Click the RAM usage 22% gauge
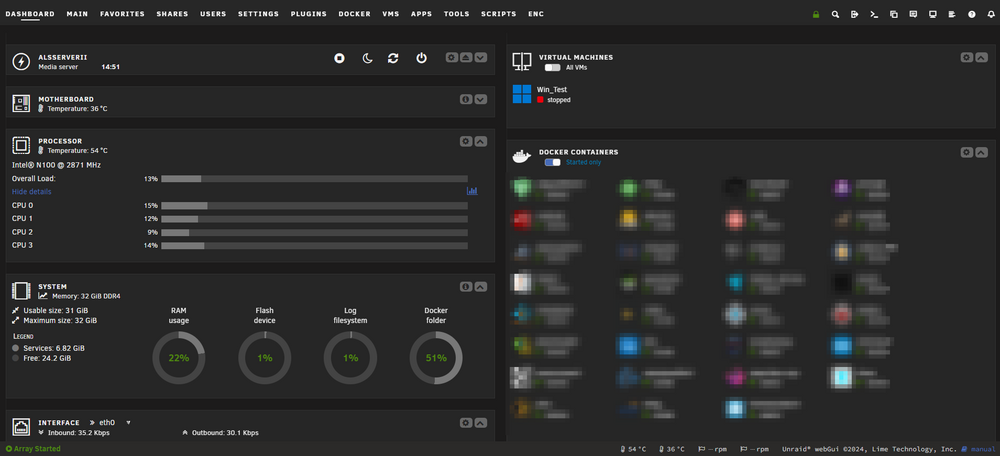The height and width of the screenshot is (456, 1000). coord(179,358)
